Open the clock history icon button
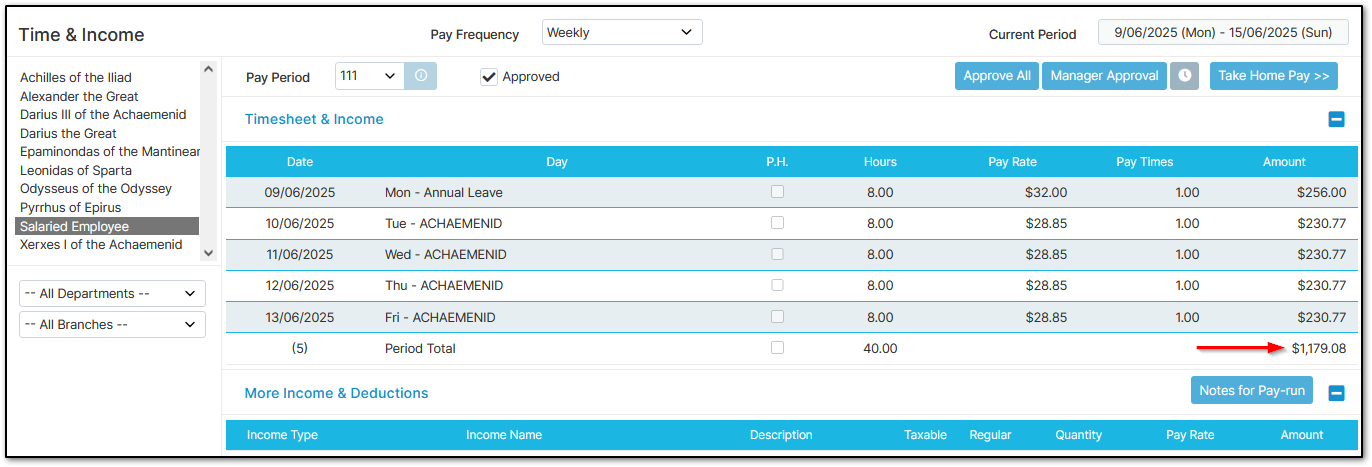 click(x=1185, y=76)
